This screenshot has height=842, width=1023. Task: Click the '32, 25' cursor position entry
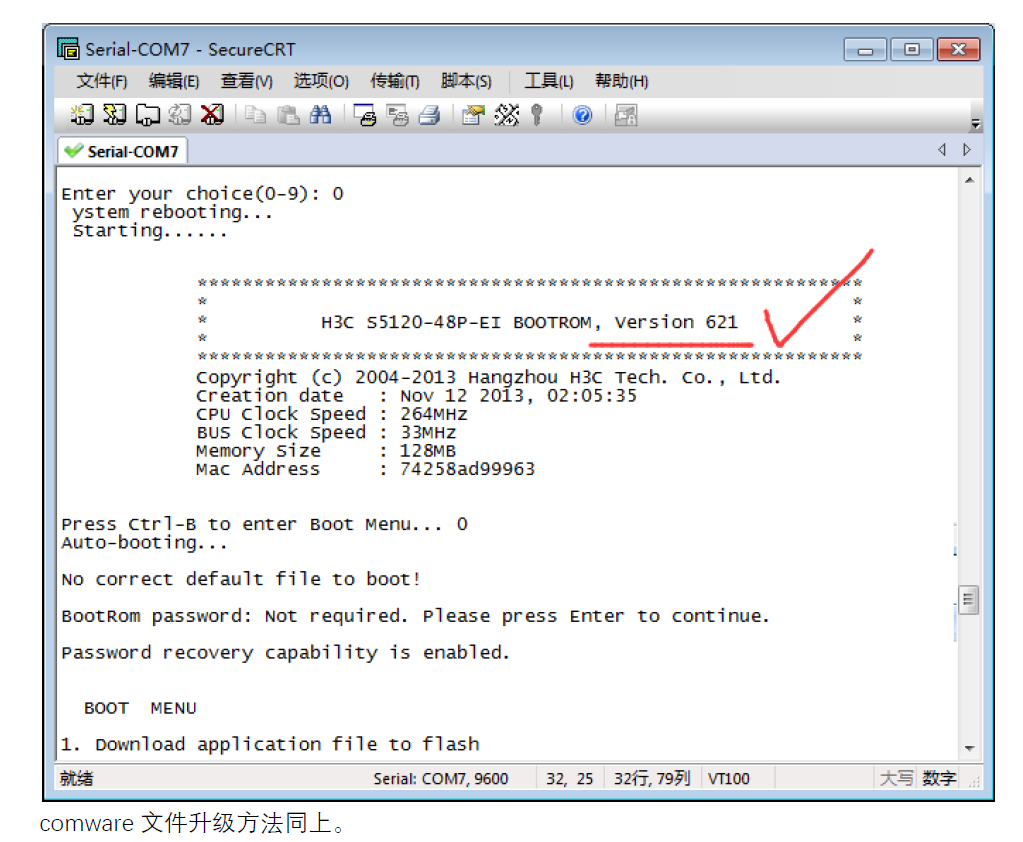(570, 778)
